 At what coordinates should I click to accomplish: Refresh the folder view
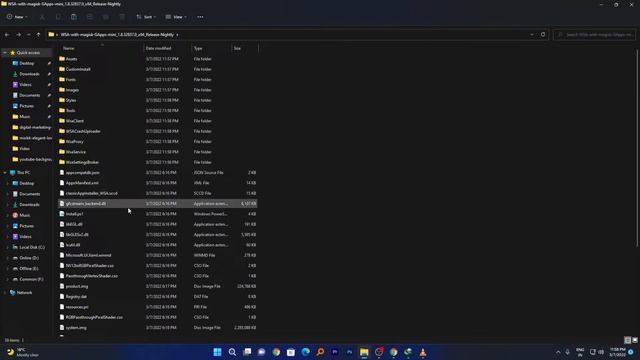click(543, 35)
